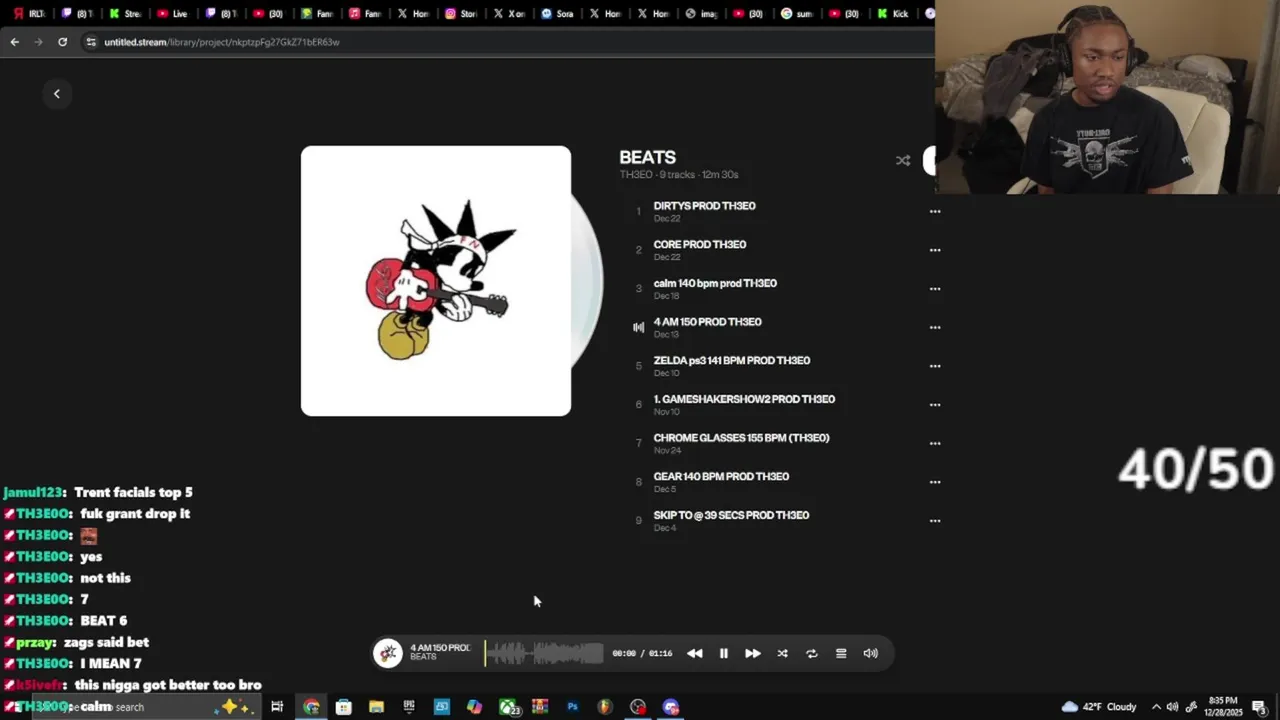The image size is (1280, 720).
Task: Open Xbox app from the taskbar
Action: coord(508,707)
